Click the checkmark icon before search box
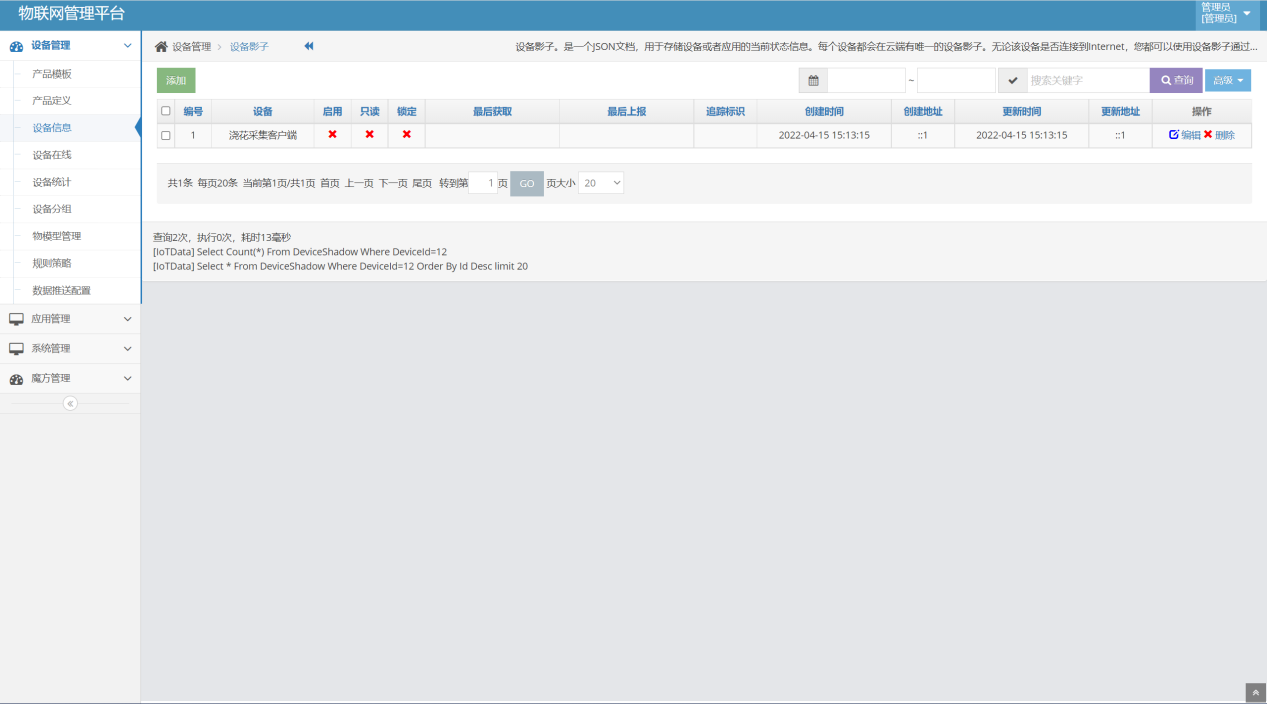 (x=1013, y=80)
